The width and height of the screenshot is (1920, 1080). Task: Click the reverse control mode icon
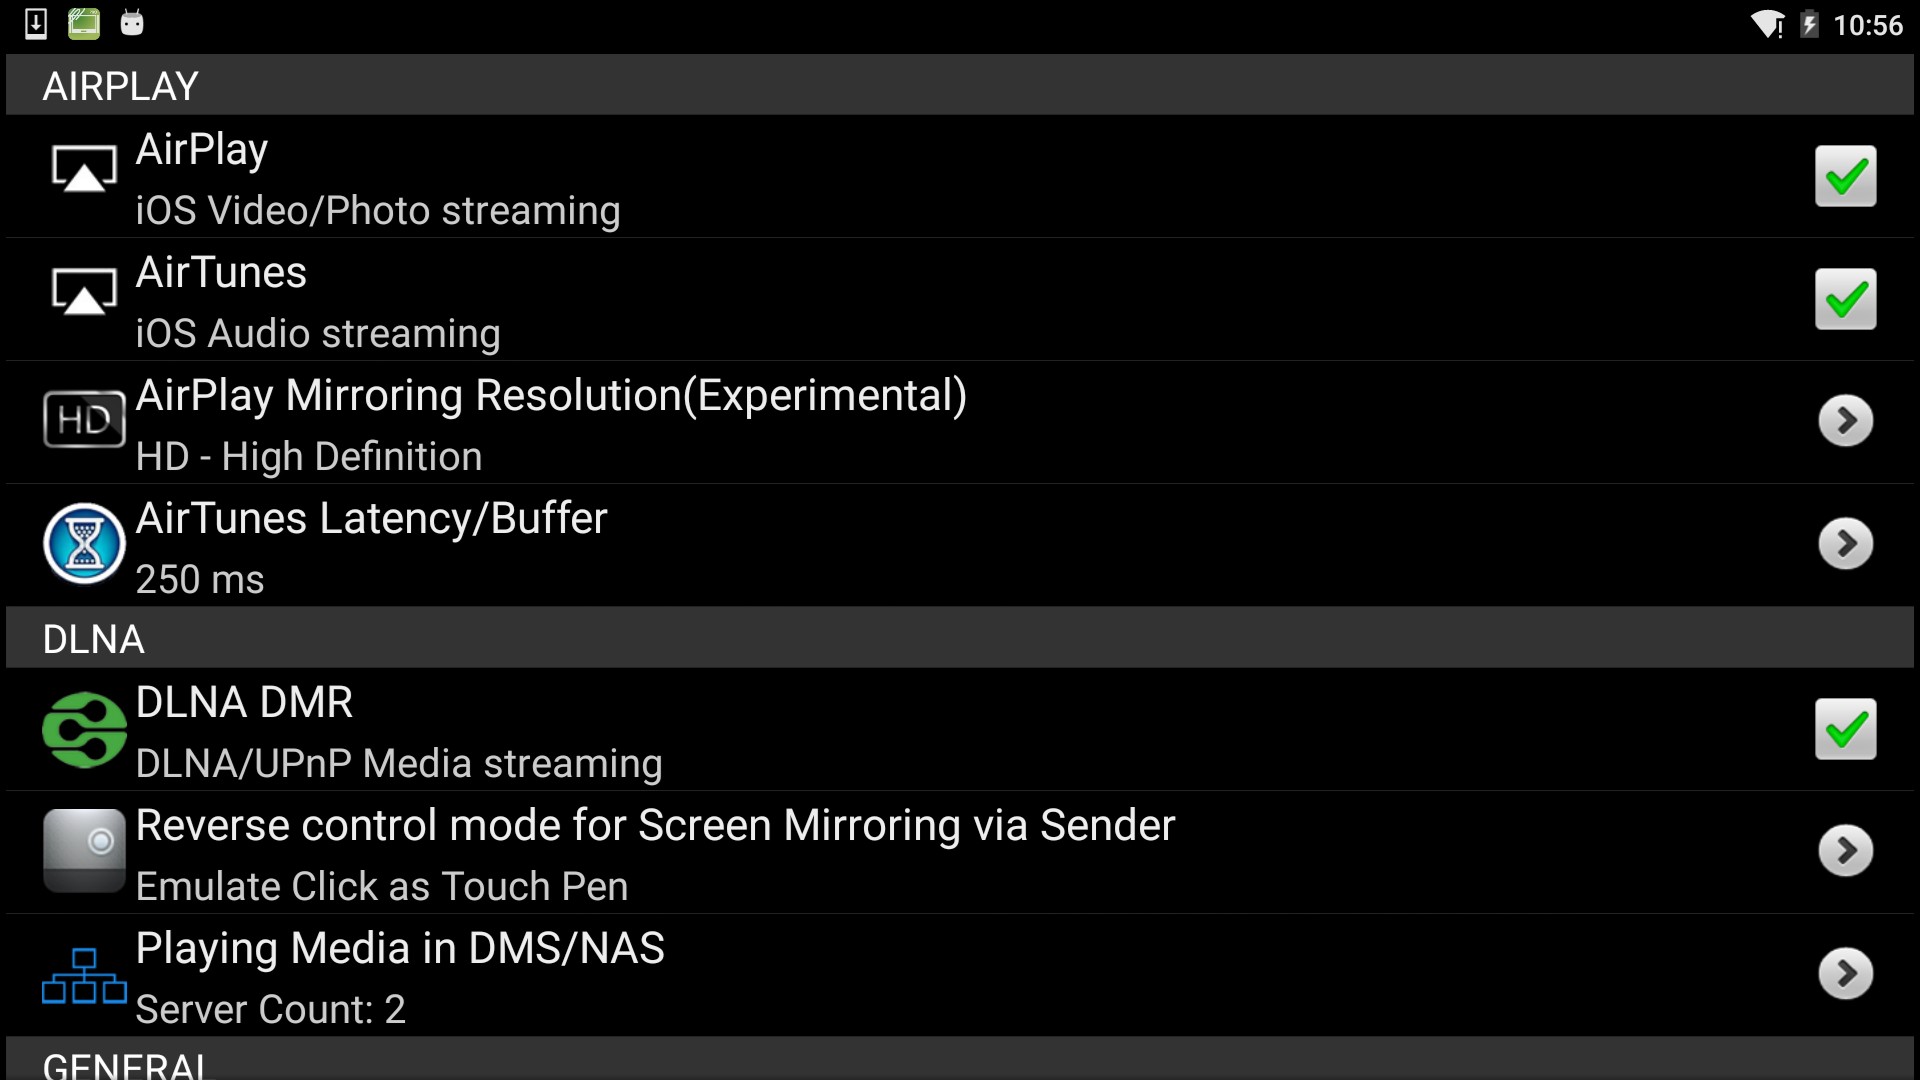click(84, 850)
